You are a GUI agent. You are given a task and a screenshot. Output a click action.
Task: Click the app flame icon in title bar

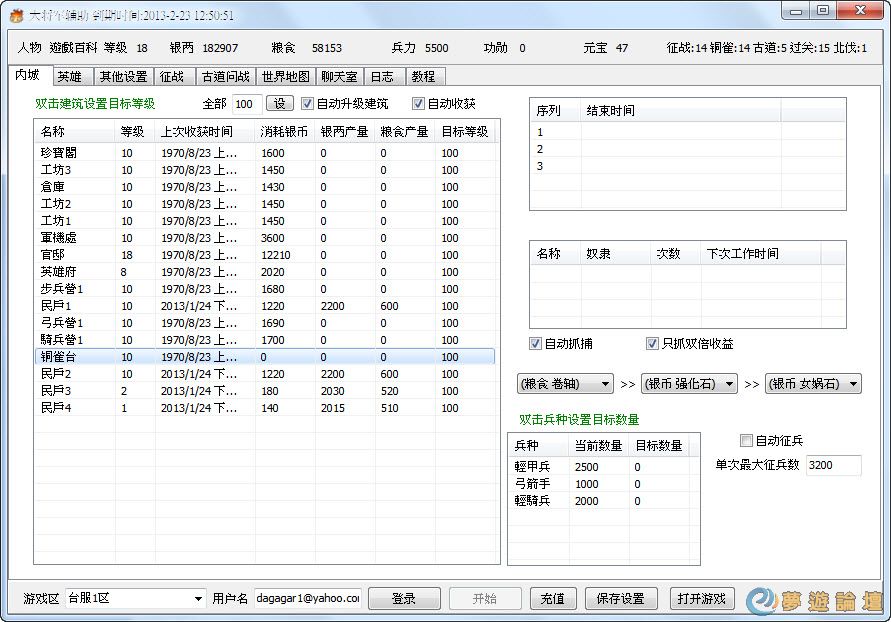[16, 15]
